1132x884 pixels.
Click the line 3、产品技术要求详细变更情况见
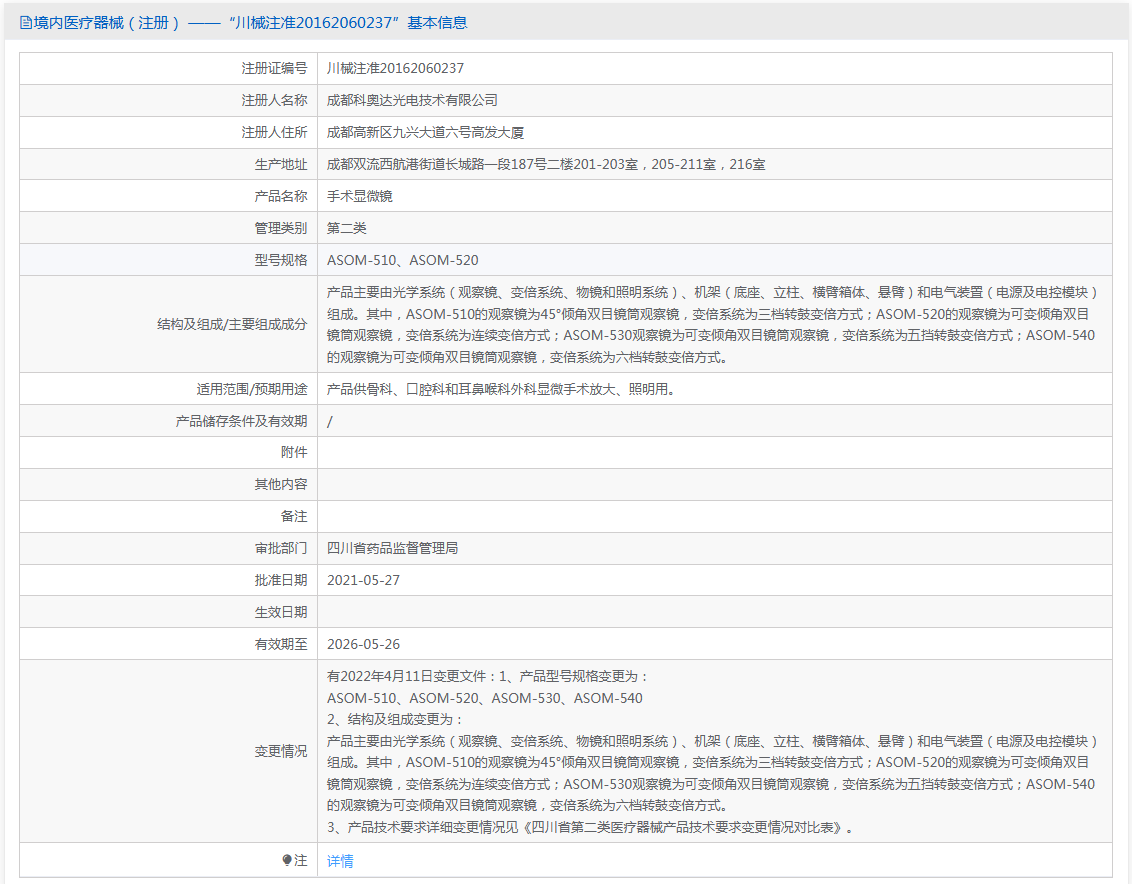[x=591, y=828]
